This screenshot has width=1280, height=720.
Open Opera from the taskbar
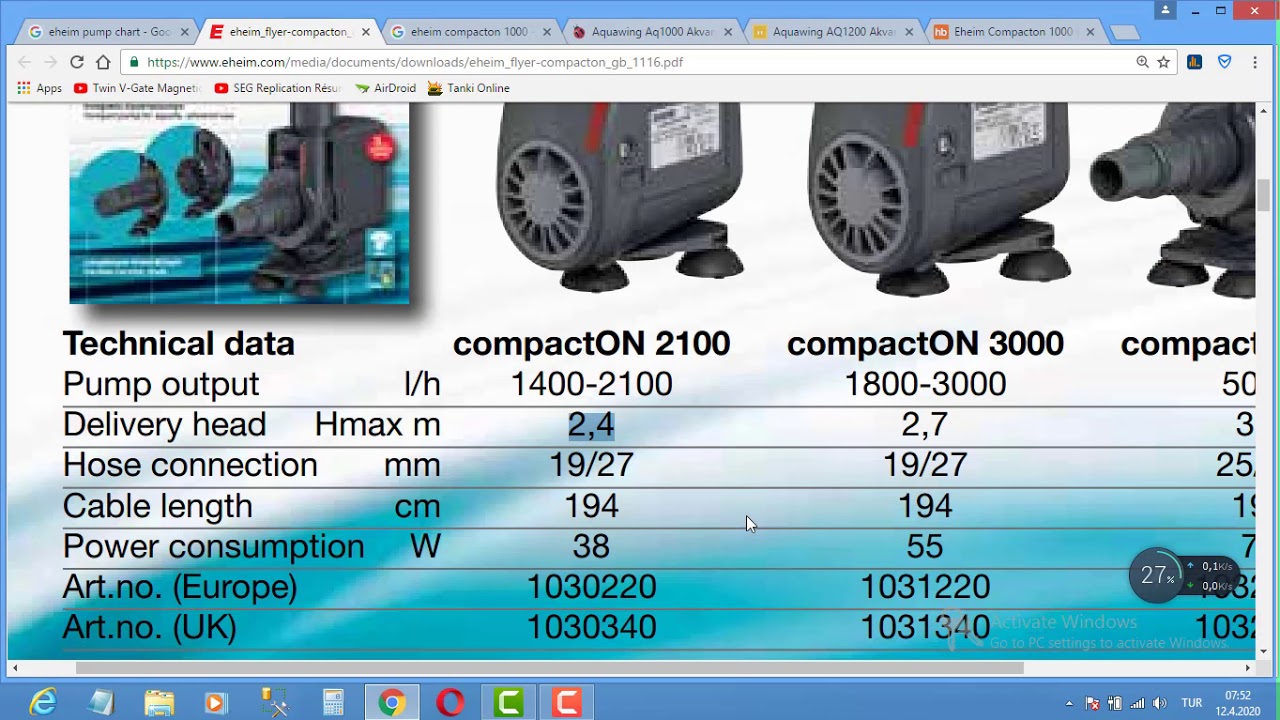coord(450,703)
